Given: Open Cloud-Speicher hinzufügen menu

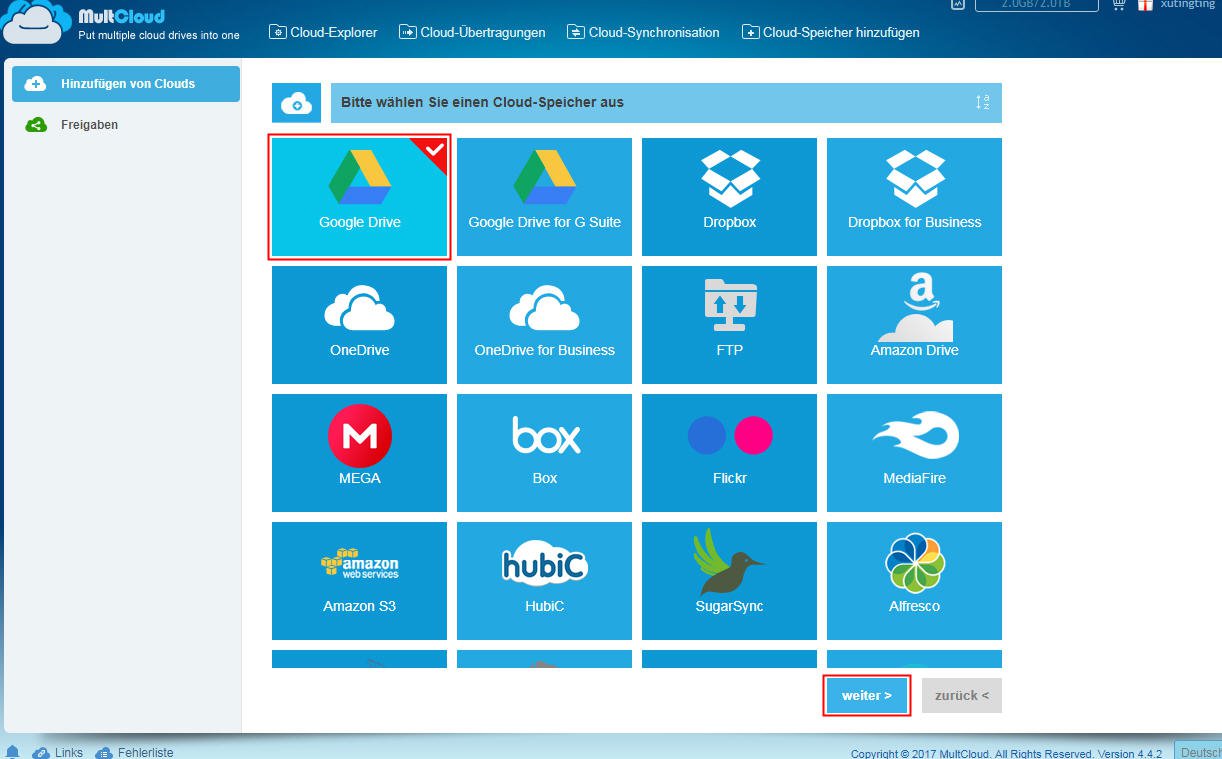Looking at the screenshot, I should [x=831, y=32].
